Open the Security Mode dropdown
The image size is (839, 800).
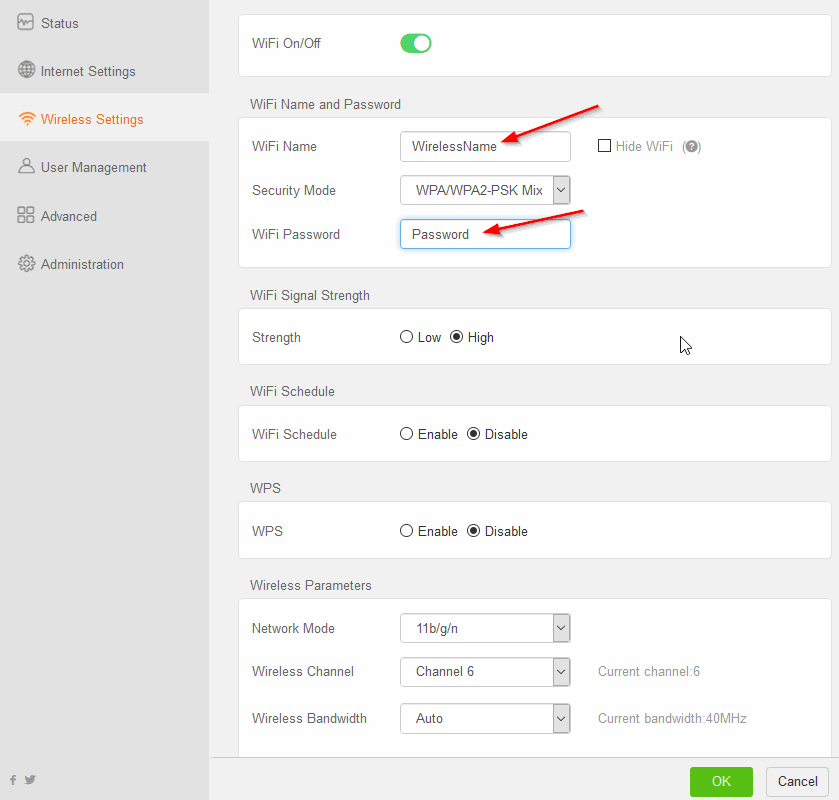(485, 190)
